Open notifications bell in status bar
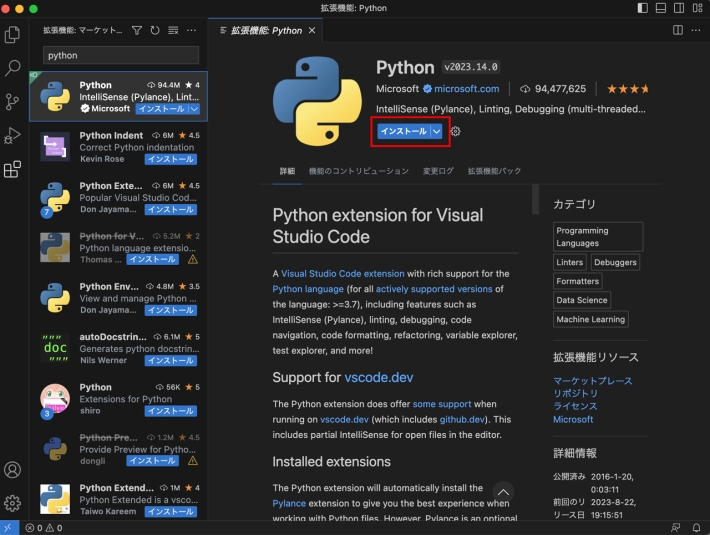 point(696,528)
